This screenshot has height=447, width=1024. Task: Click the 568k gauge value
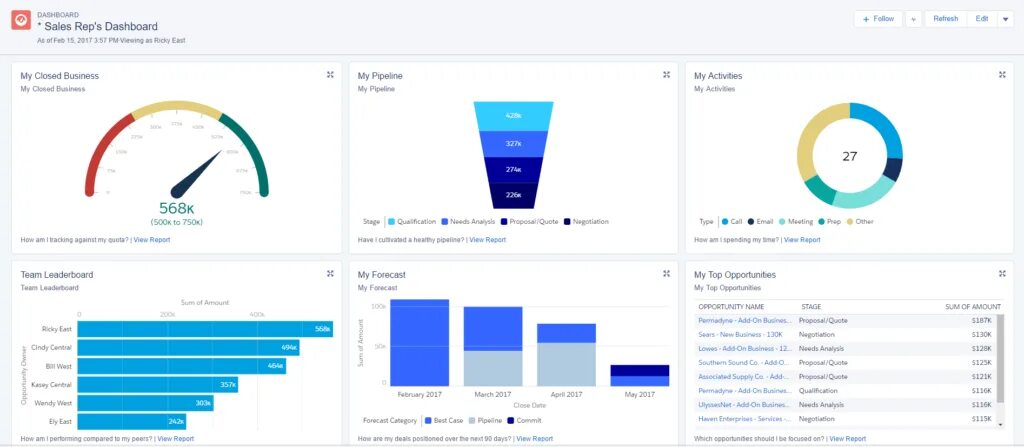pos(176,208)
